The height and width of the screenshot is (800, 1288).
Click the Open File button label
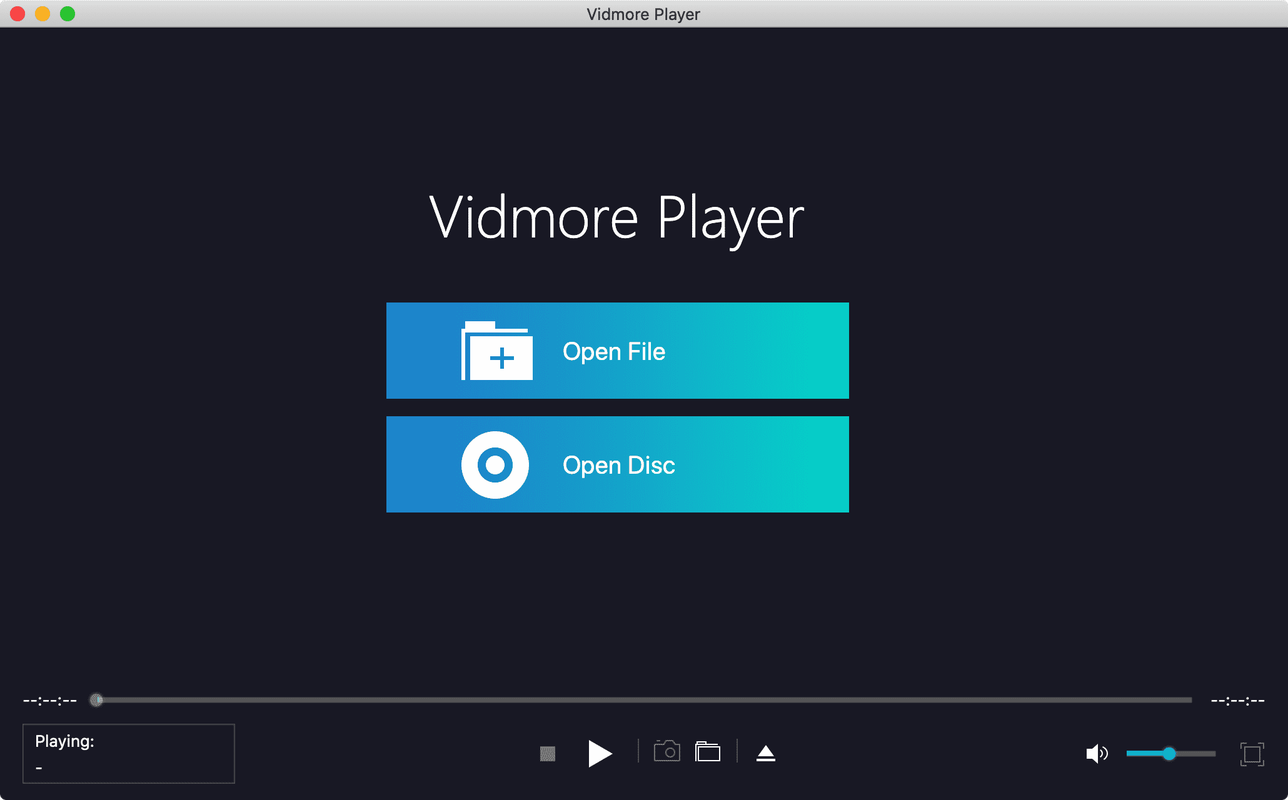[613, 352]
